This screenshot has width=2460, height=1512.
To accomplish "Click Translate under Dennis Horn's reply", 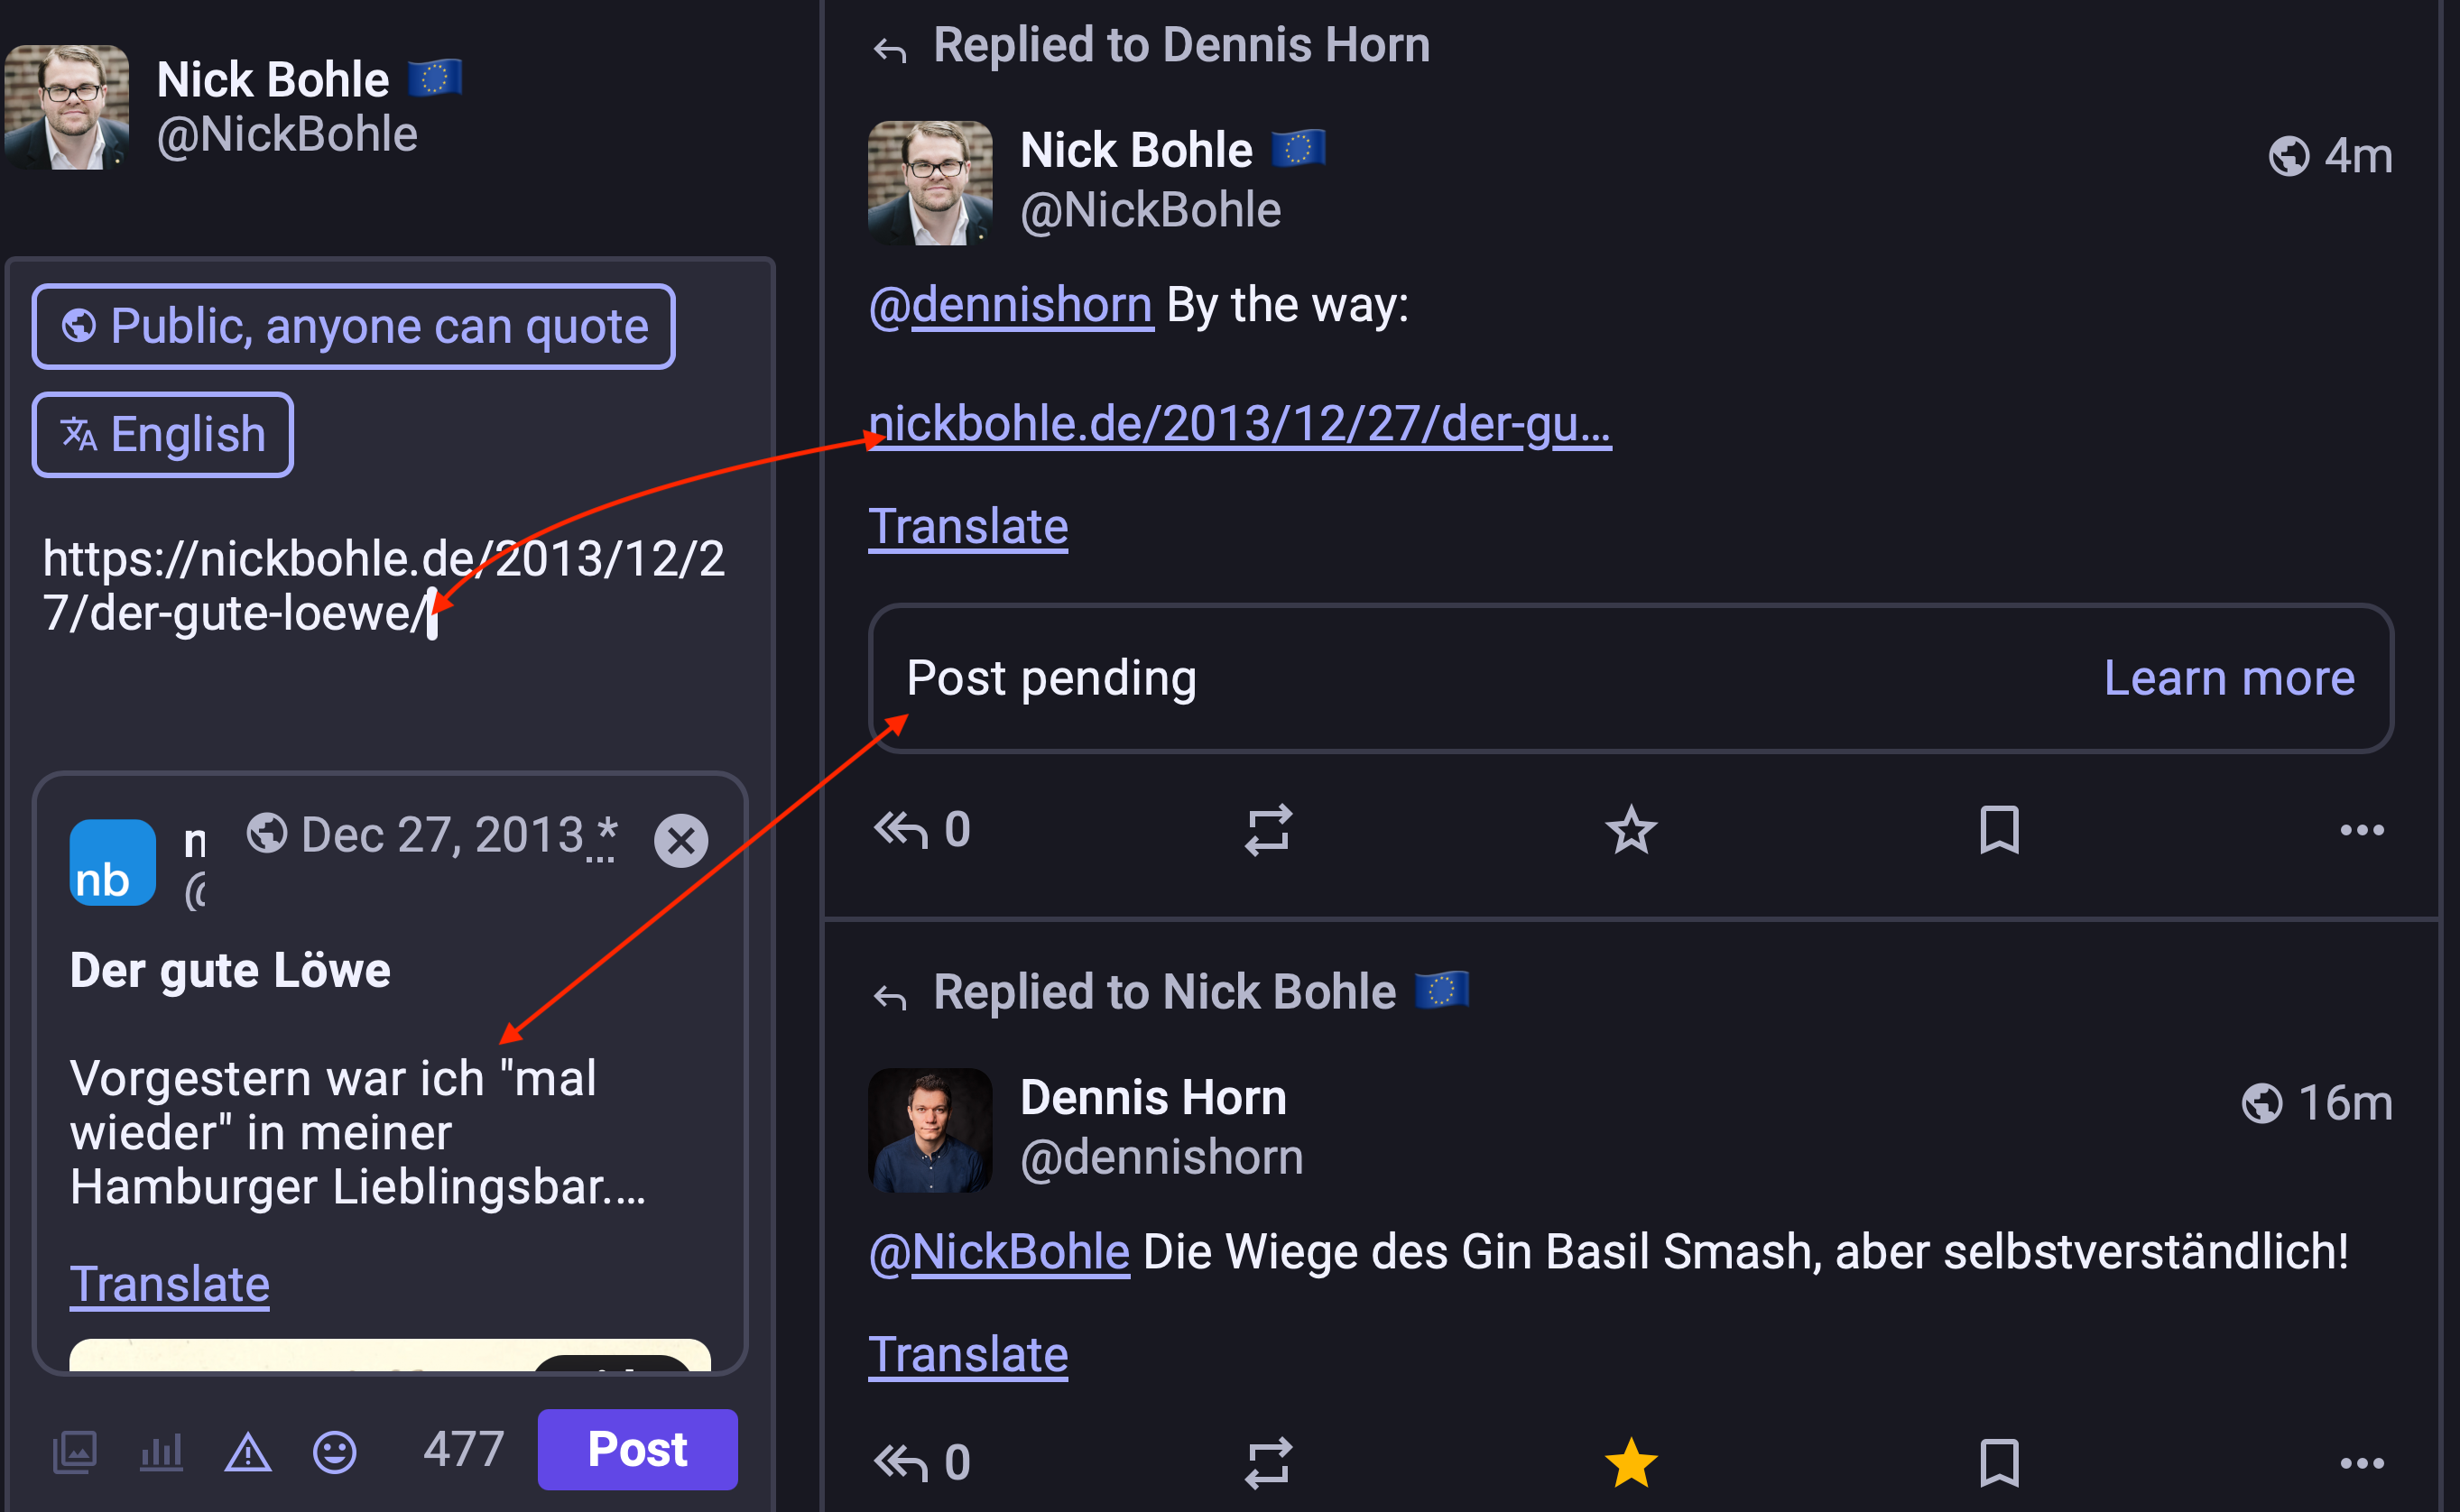I will (968, 1355).
